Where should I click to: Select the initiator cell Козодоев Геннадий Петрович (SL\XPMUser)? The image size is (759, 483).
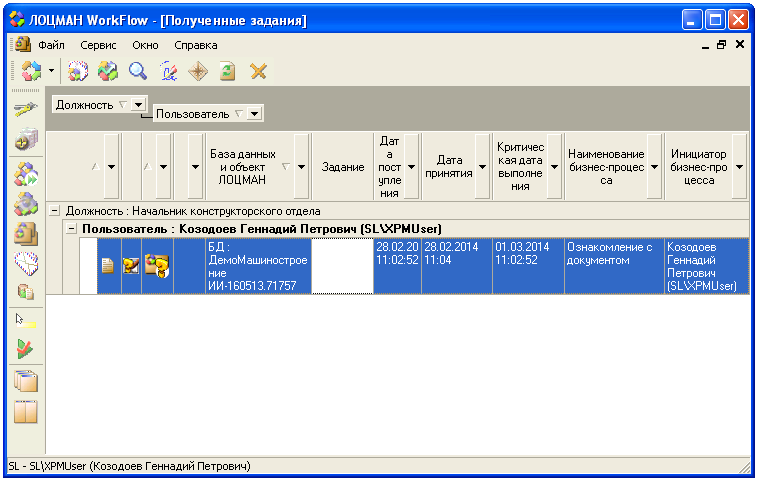(707, 266)
